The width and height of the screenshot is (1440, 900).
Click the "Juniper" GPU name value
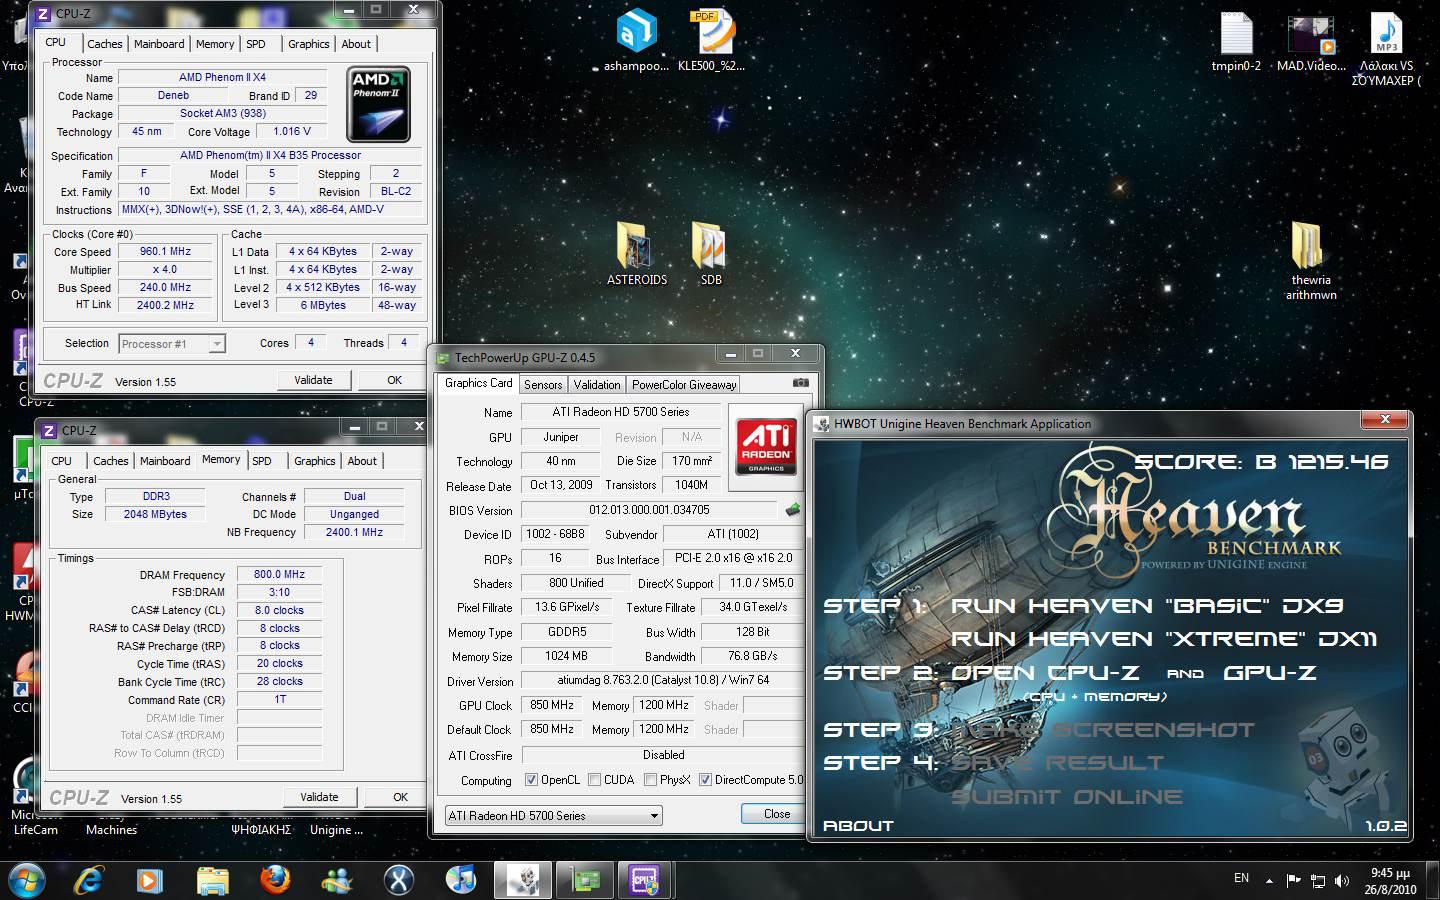(x=561, y=437)
